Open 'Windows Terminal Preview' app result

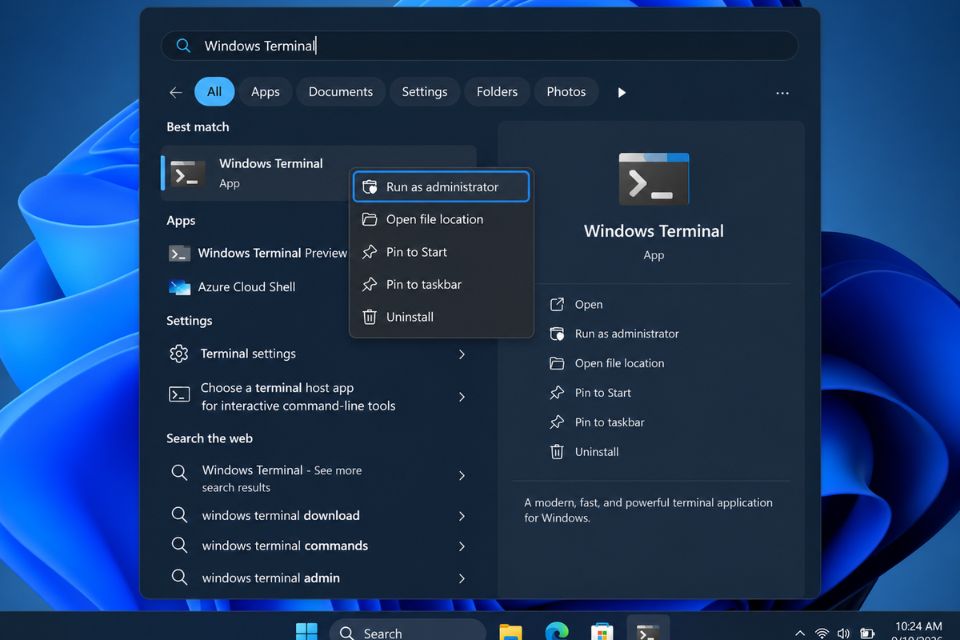click(257, 253)
